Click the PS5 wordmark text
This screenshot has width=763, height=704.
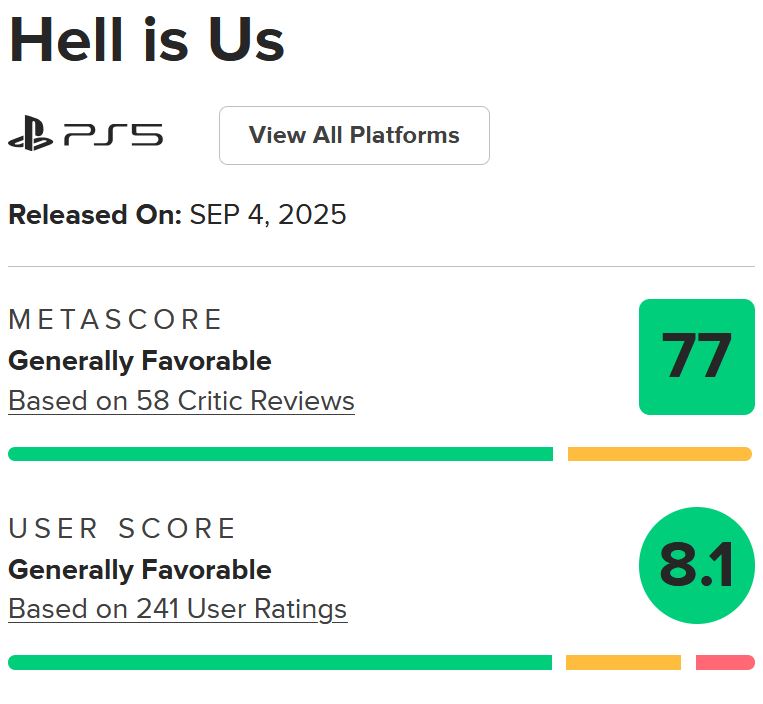point(113,135)
